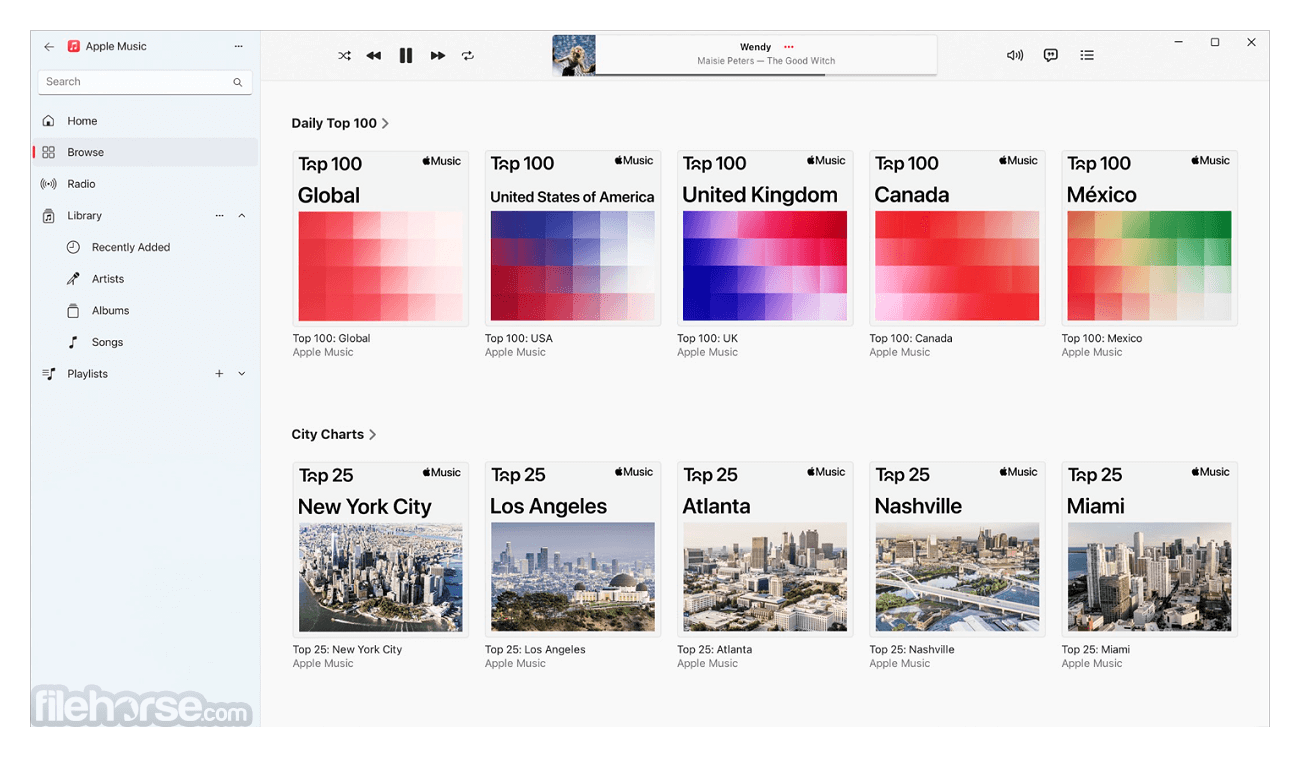Click the Apple Music app logo icon

tap(74, 46)
